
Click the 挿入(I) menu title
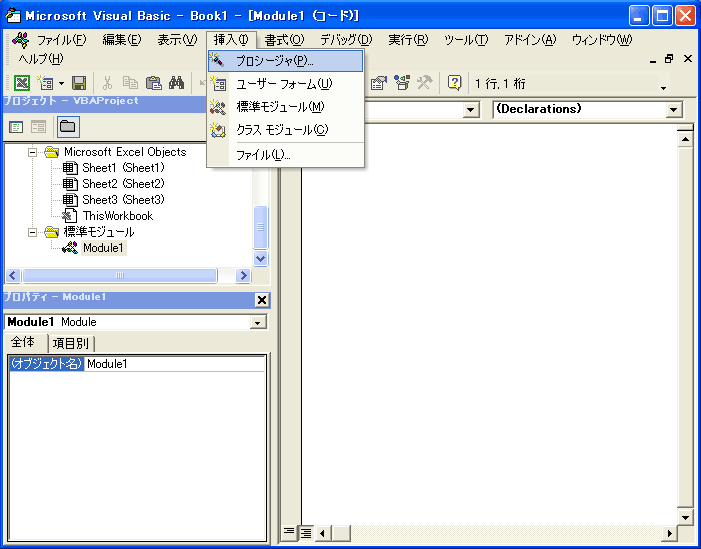pos(231,40)
